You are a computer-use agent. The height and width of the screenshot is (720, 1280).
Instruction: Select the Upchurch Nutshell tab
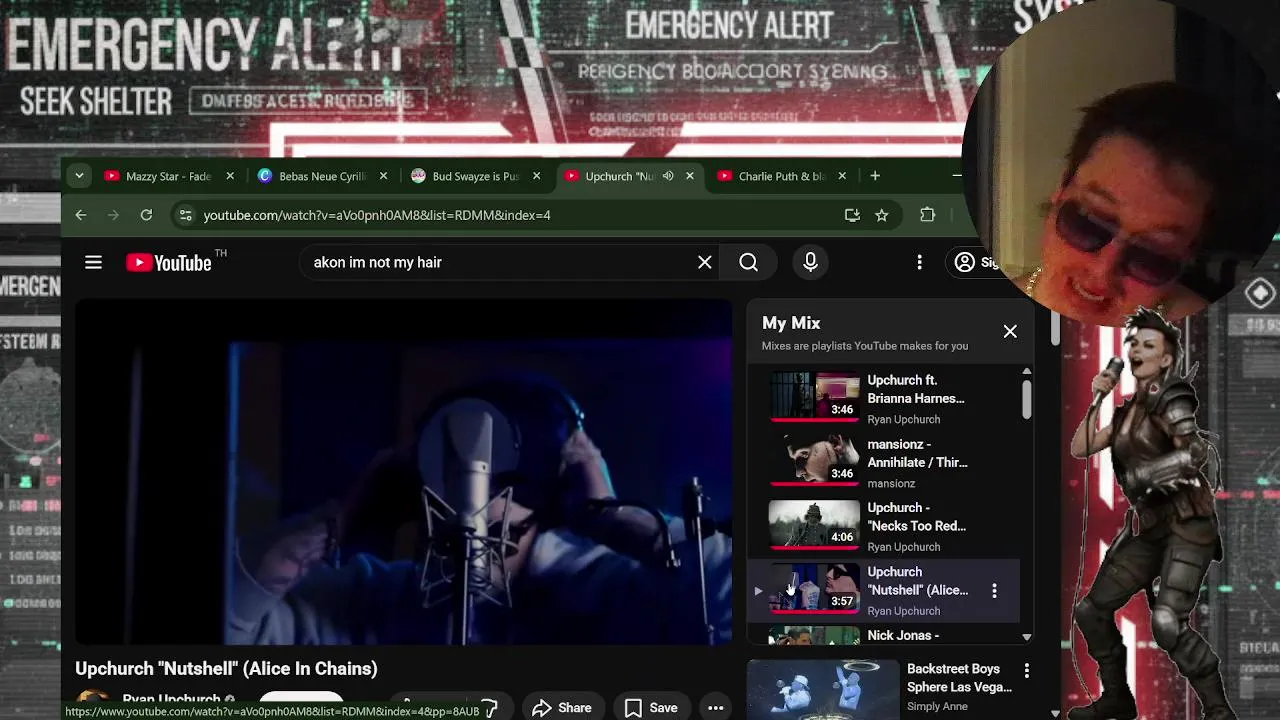[x=619, y=176]
